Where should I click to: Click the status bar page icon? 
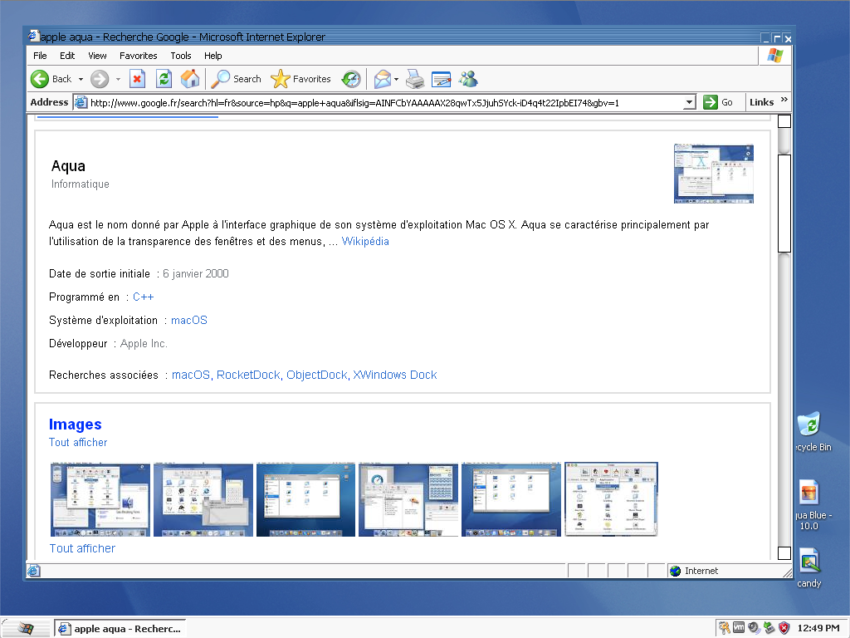click(x=34, y=571)
